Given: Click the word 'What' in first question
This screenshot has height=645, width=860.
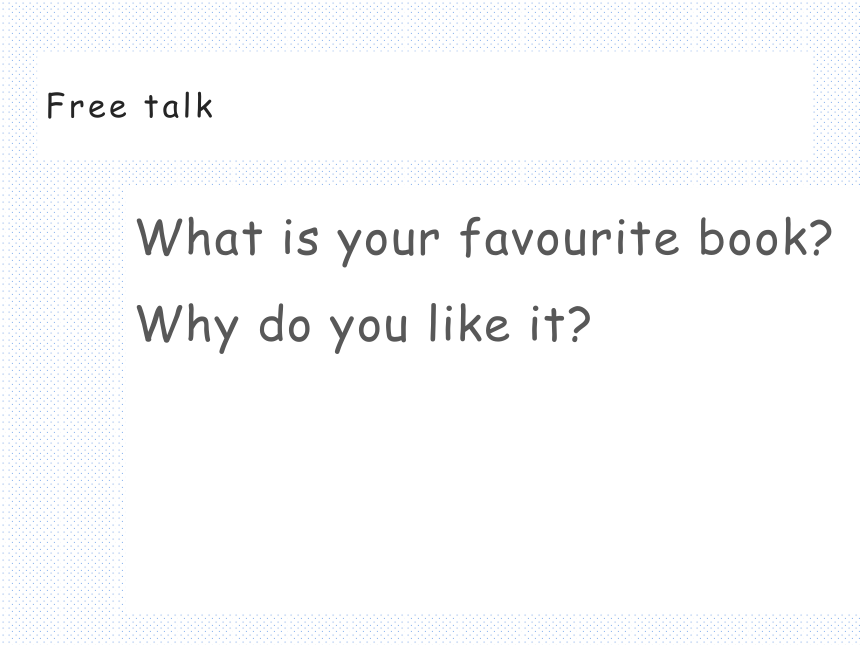Looking at the screenshot, I should [x=199, y=236].
